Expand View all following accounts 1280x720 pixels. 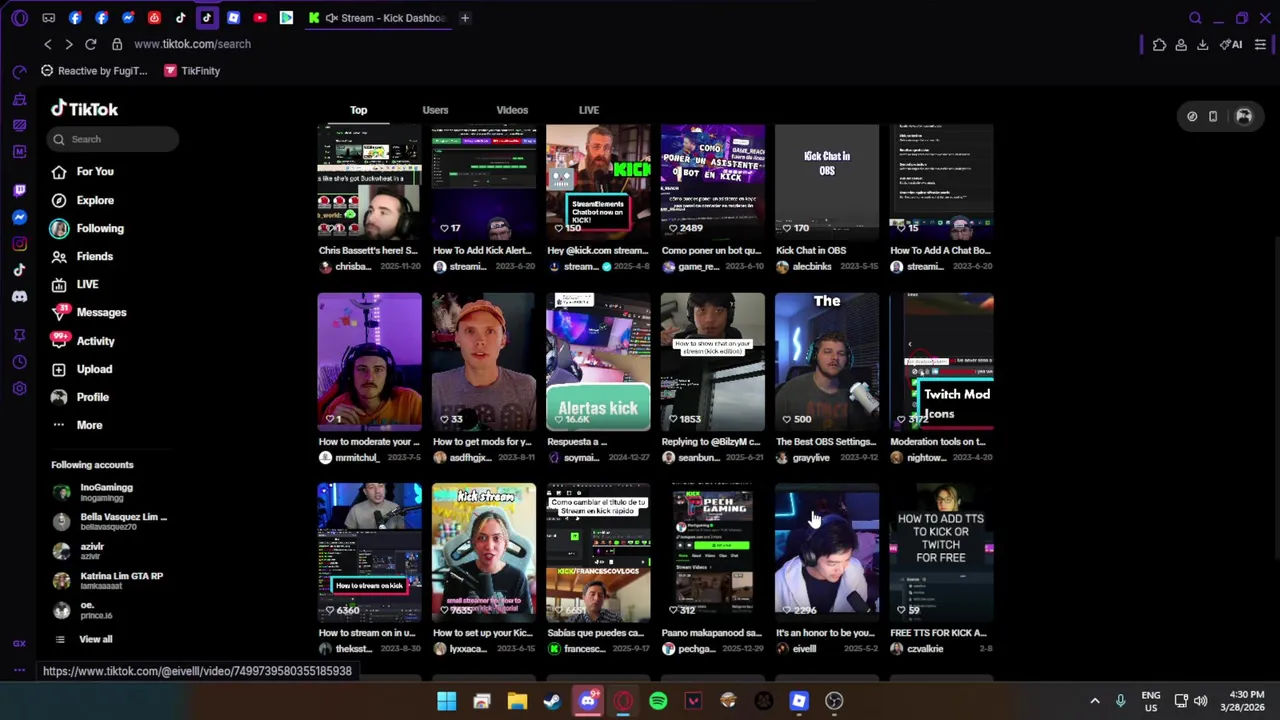pos(84,639)
